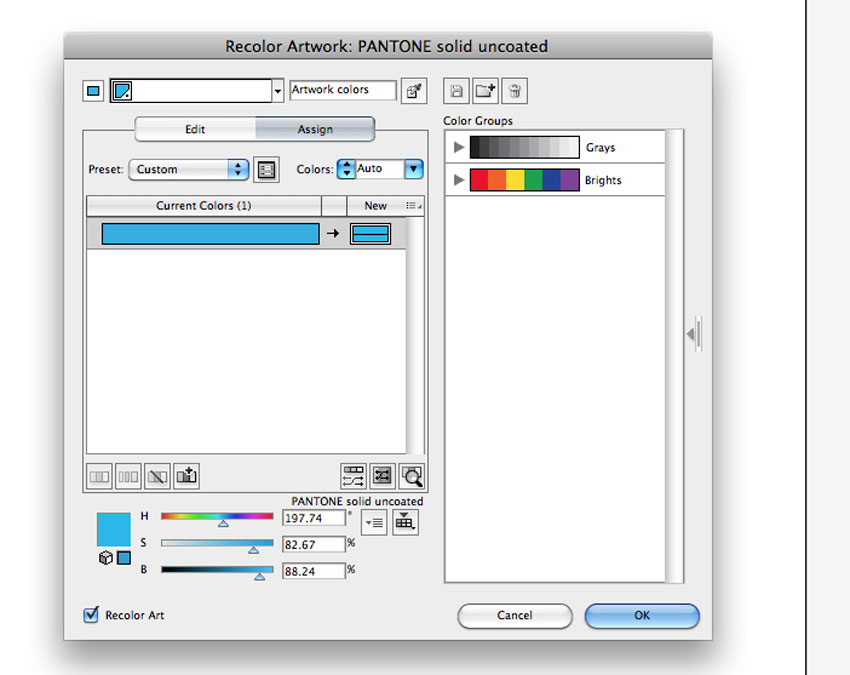Open the color mode menu icon
Viewport: 850px width, 675px height.
374,523
